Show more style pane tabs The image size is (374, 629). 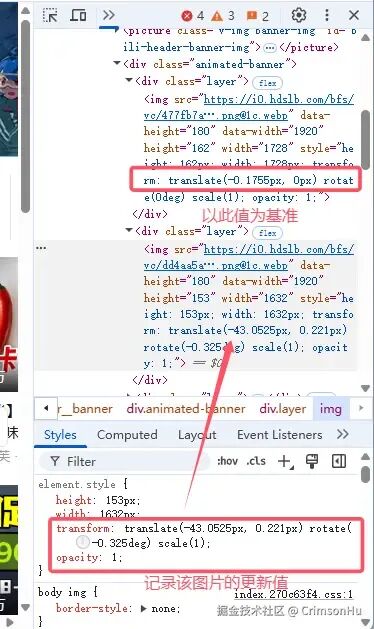tap(342, 434)
